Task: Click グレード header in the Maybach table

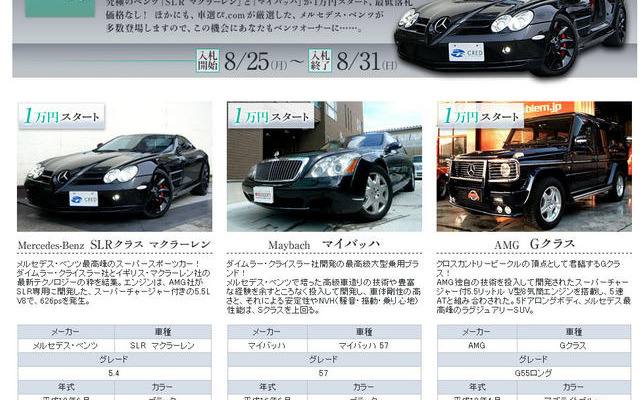Action: coord(324,360)
